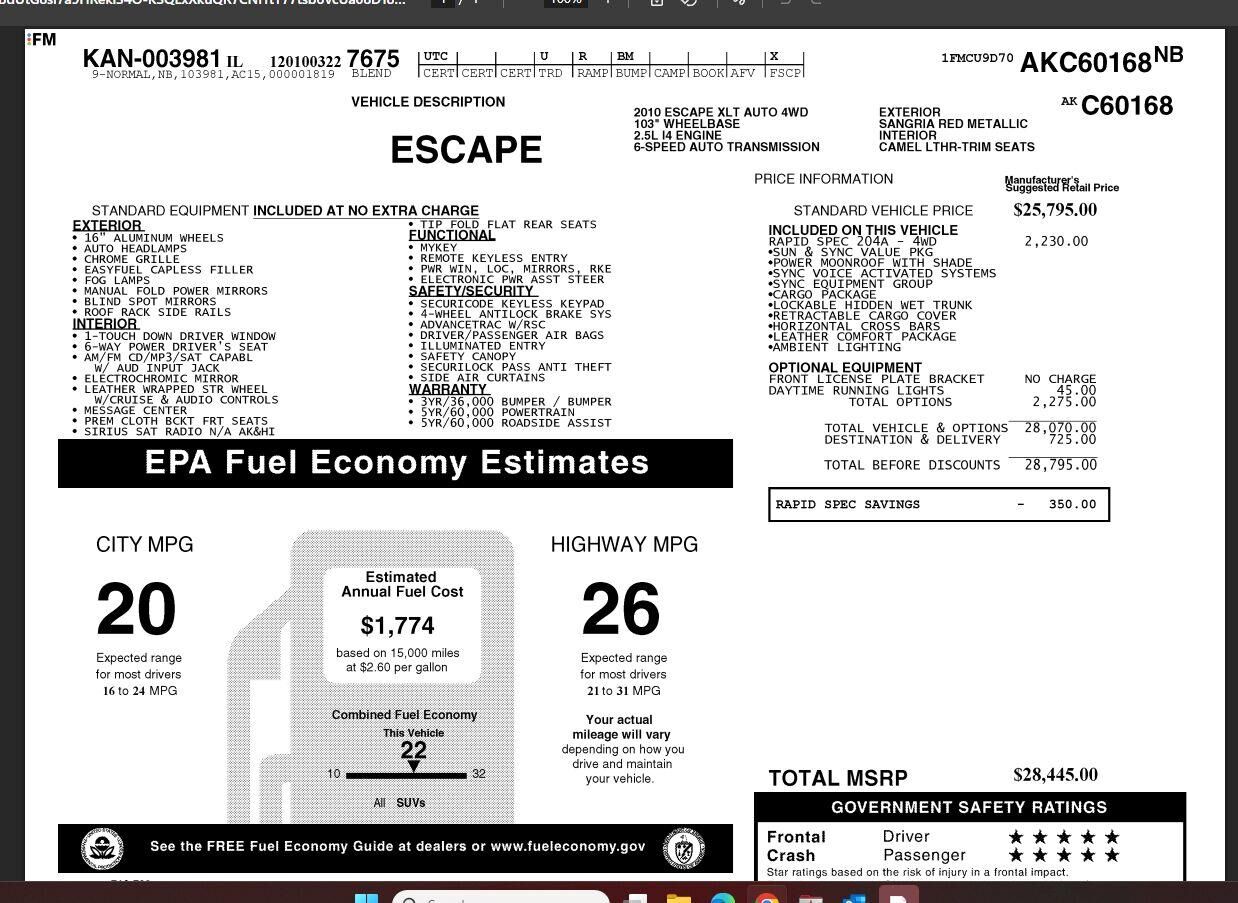Viewport: 1238px width, 903px height.
Task: Click the Passenger five-star frontal rating
Action: pos(1064,855)
